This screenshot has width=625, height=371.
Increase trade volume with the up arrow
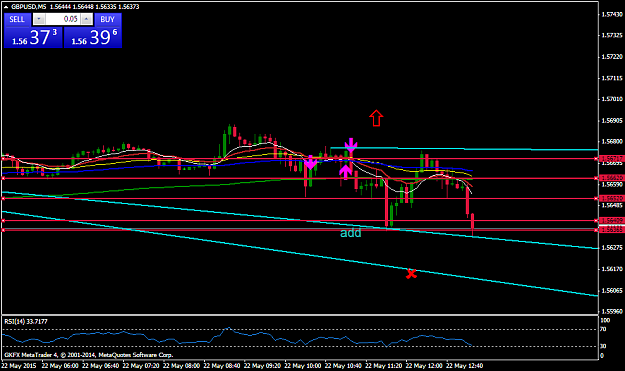point(86,19)
